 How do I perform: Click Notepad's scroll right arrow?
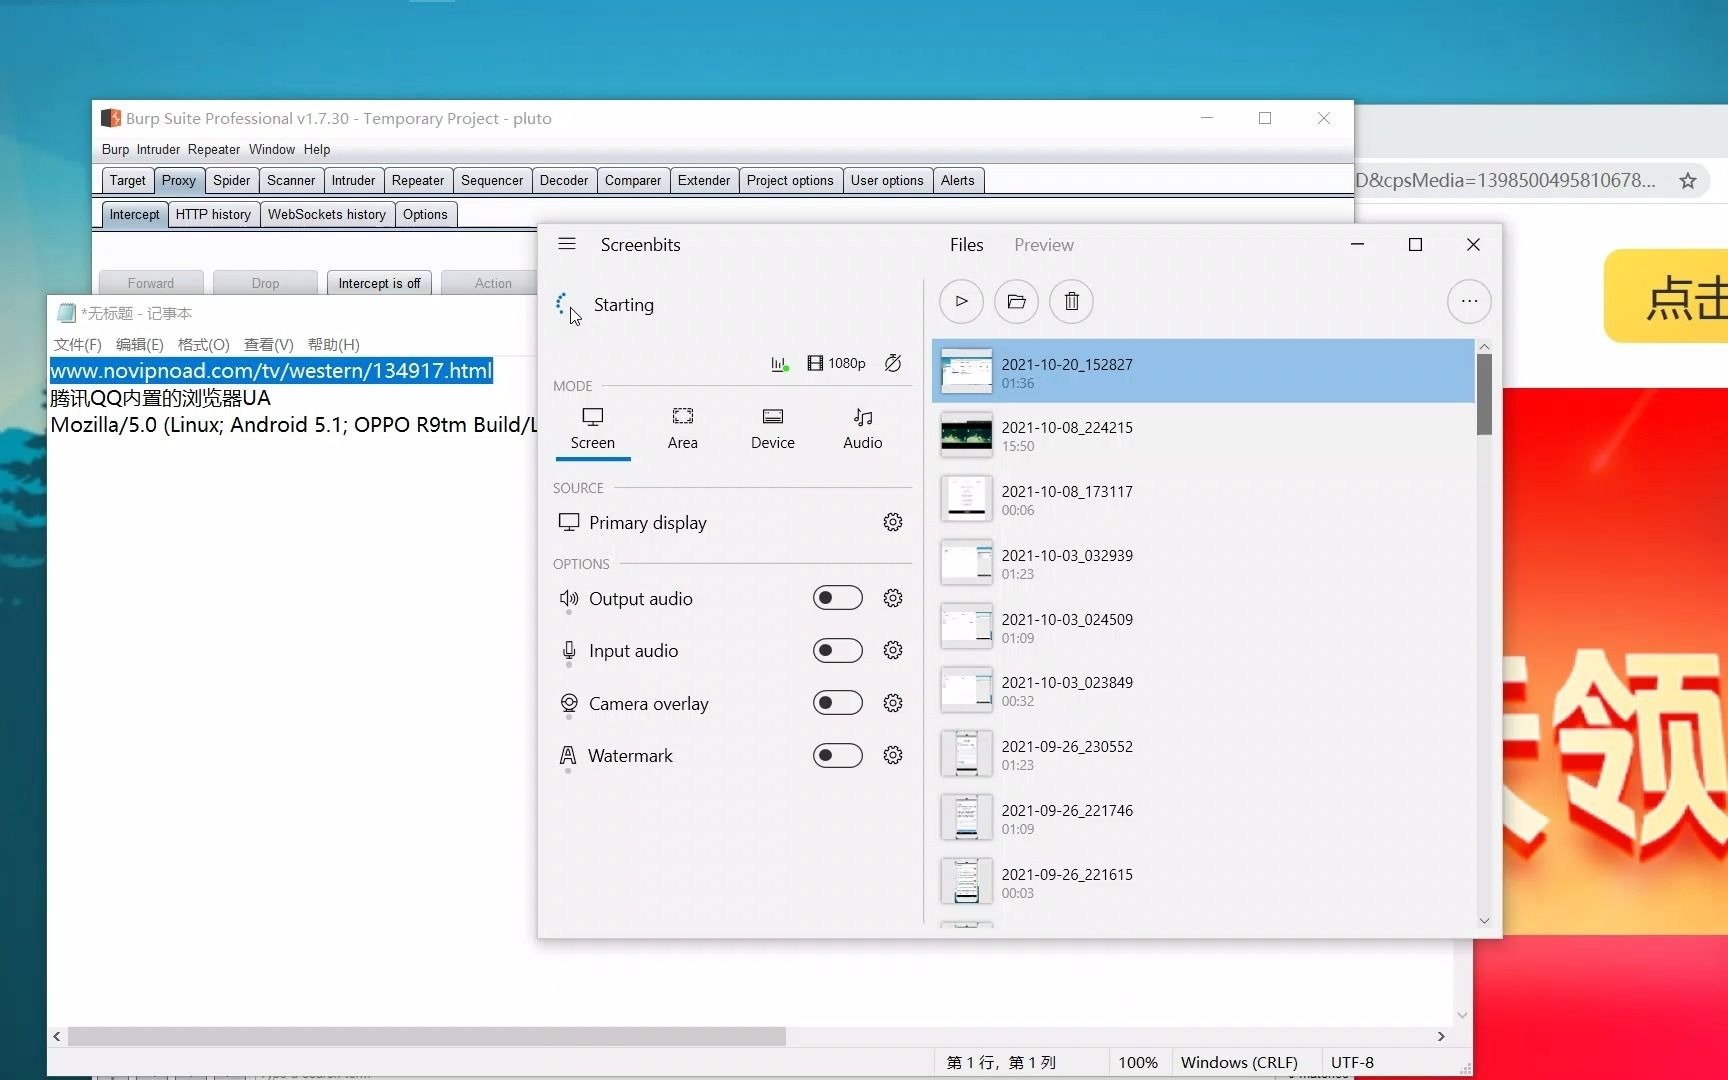(1441, 1036)
